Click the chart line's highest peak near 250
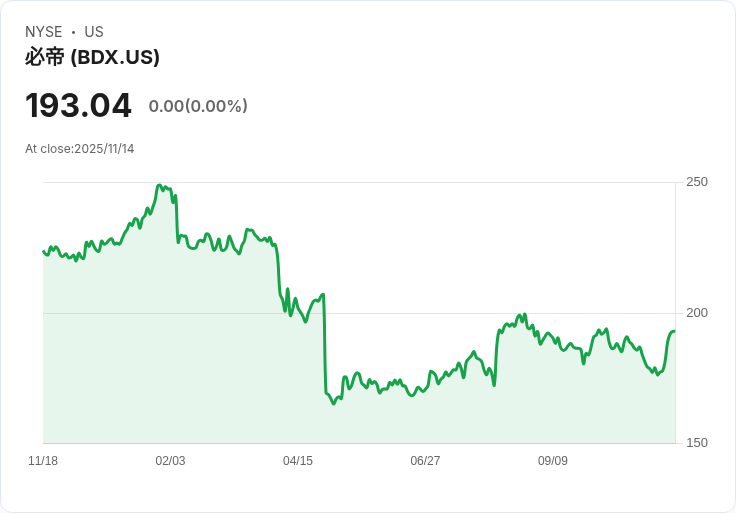 (159, 185)
